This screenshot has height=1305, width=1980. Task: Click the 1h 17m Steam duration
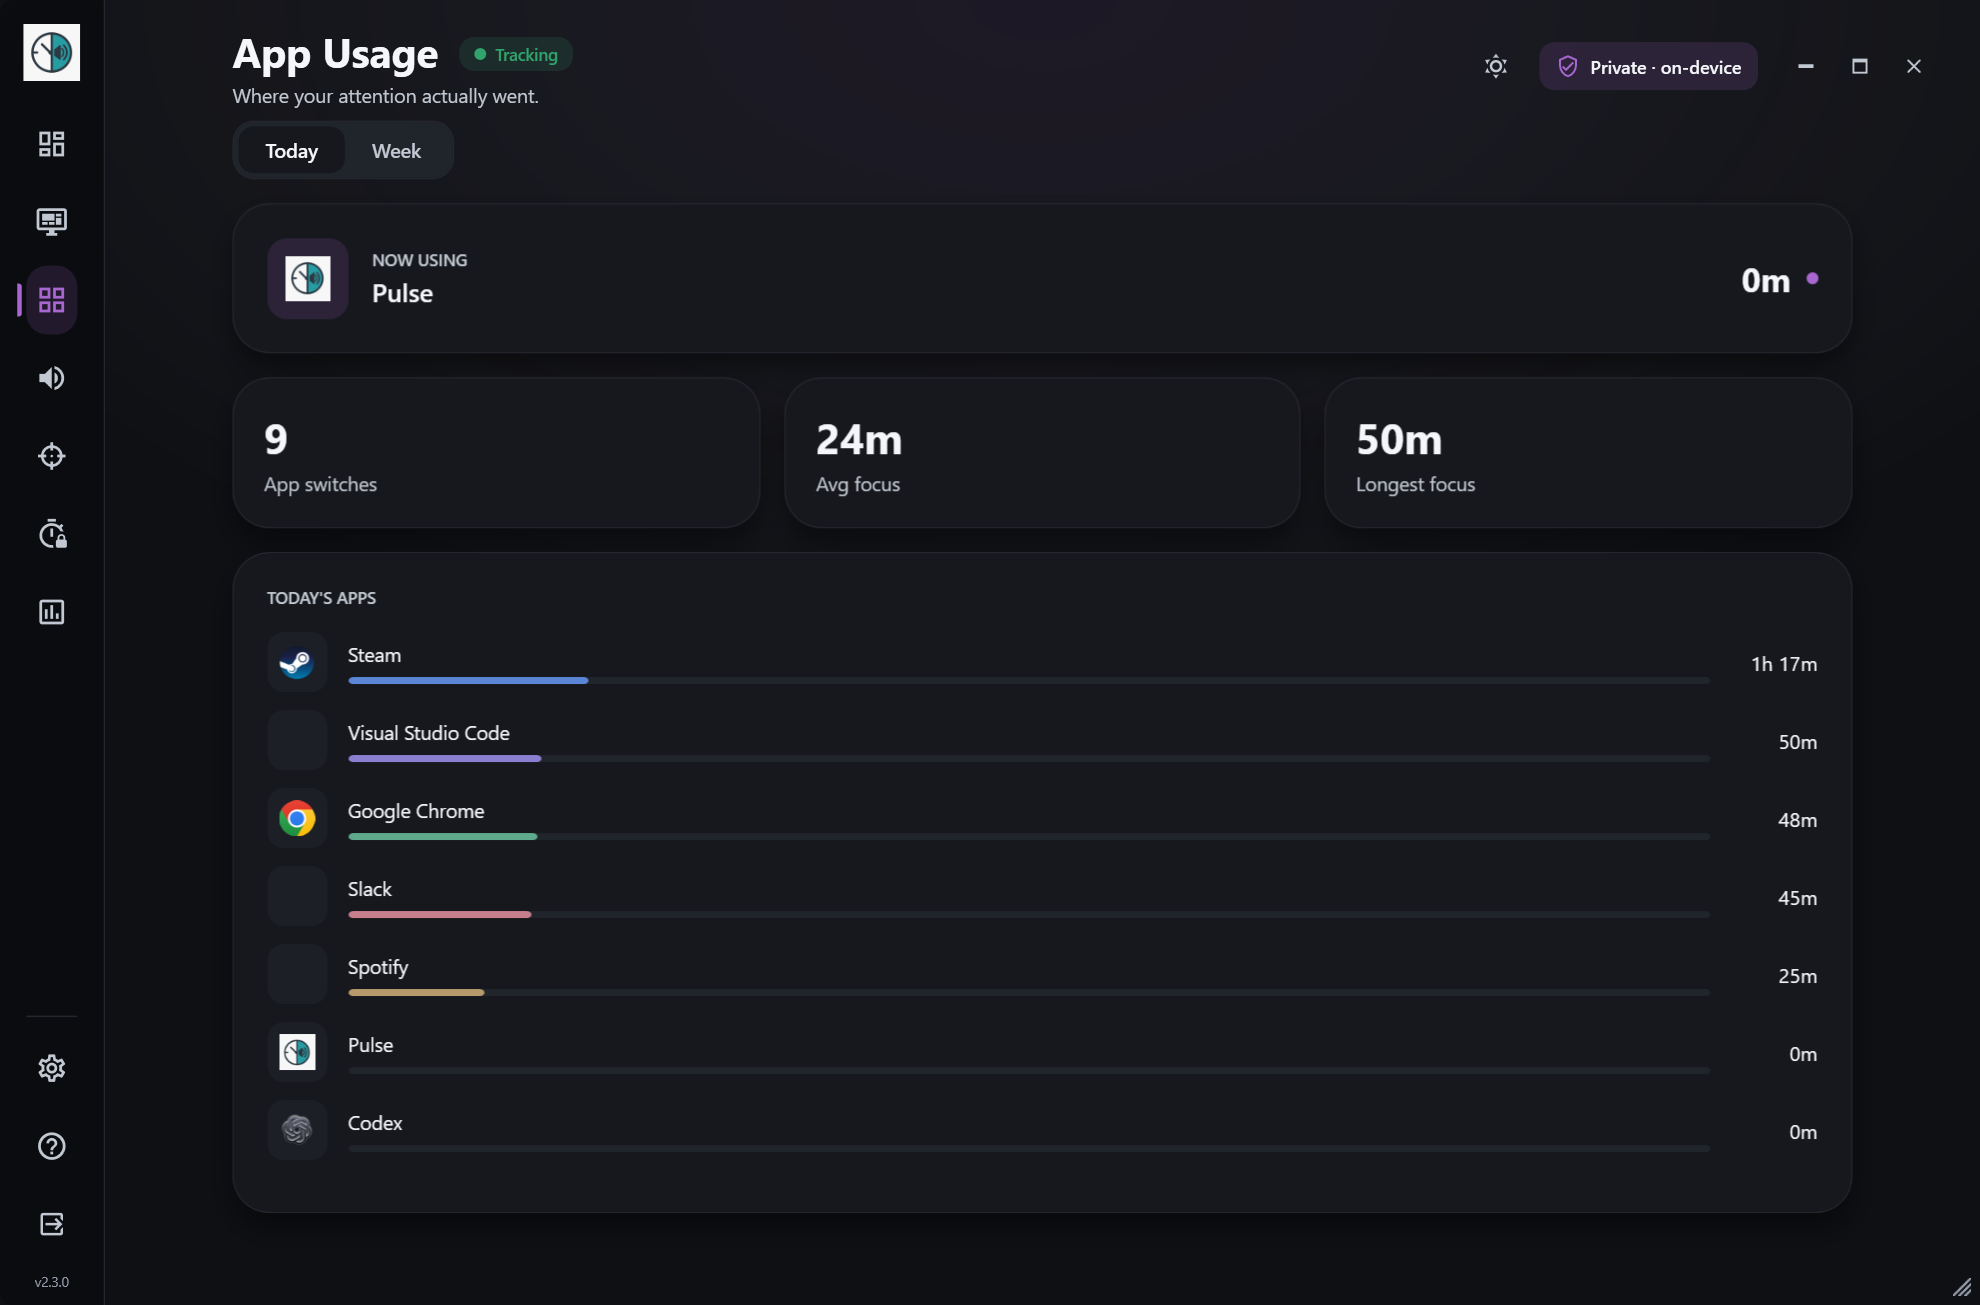[x=1784, y=664]
